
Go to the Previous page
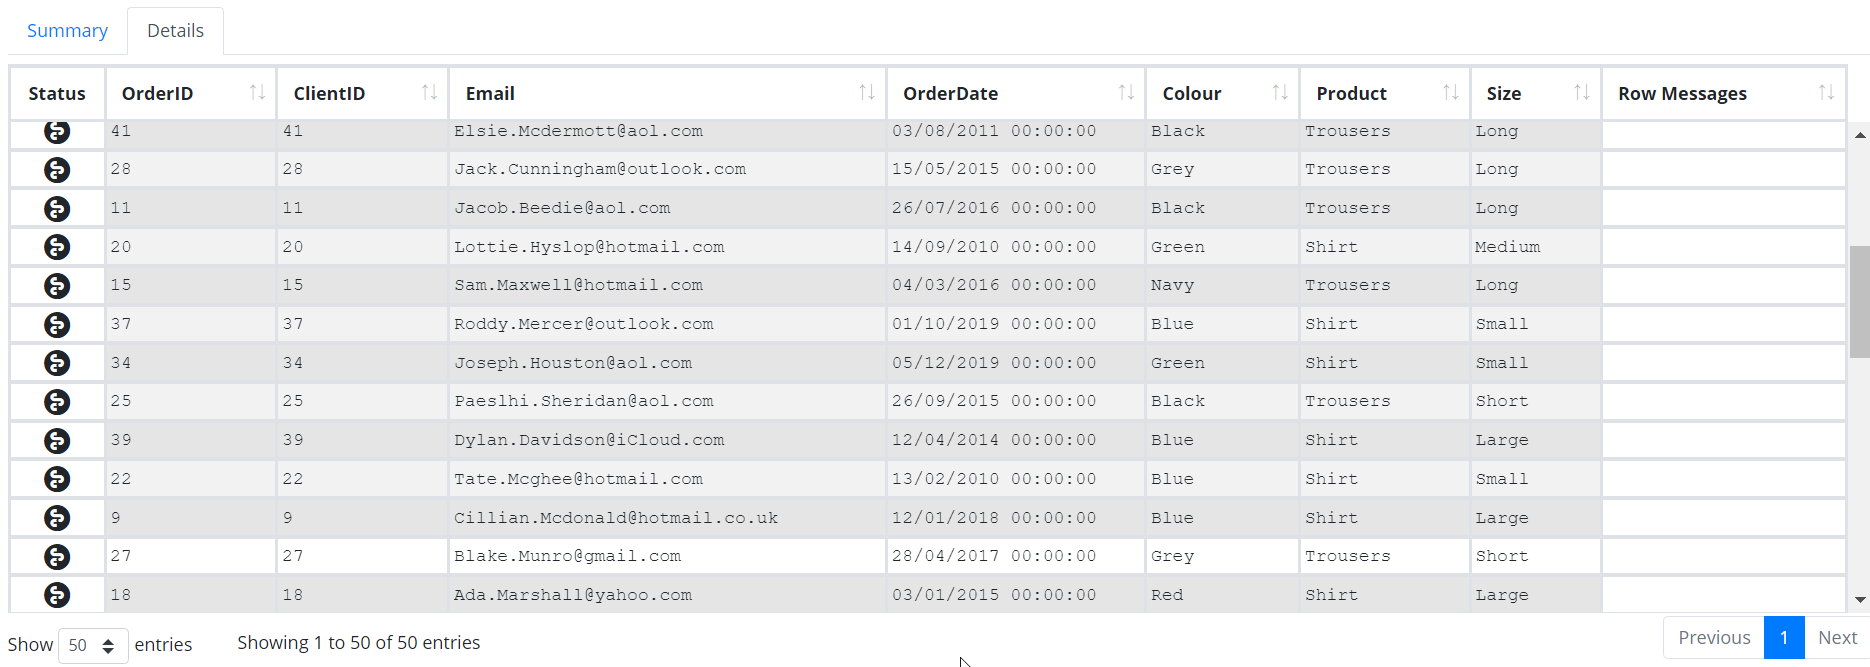(1714, 638)
